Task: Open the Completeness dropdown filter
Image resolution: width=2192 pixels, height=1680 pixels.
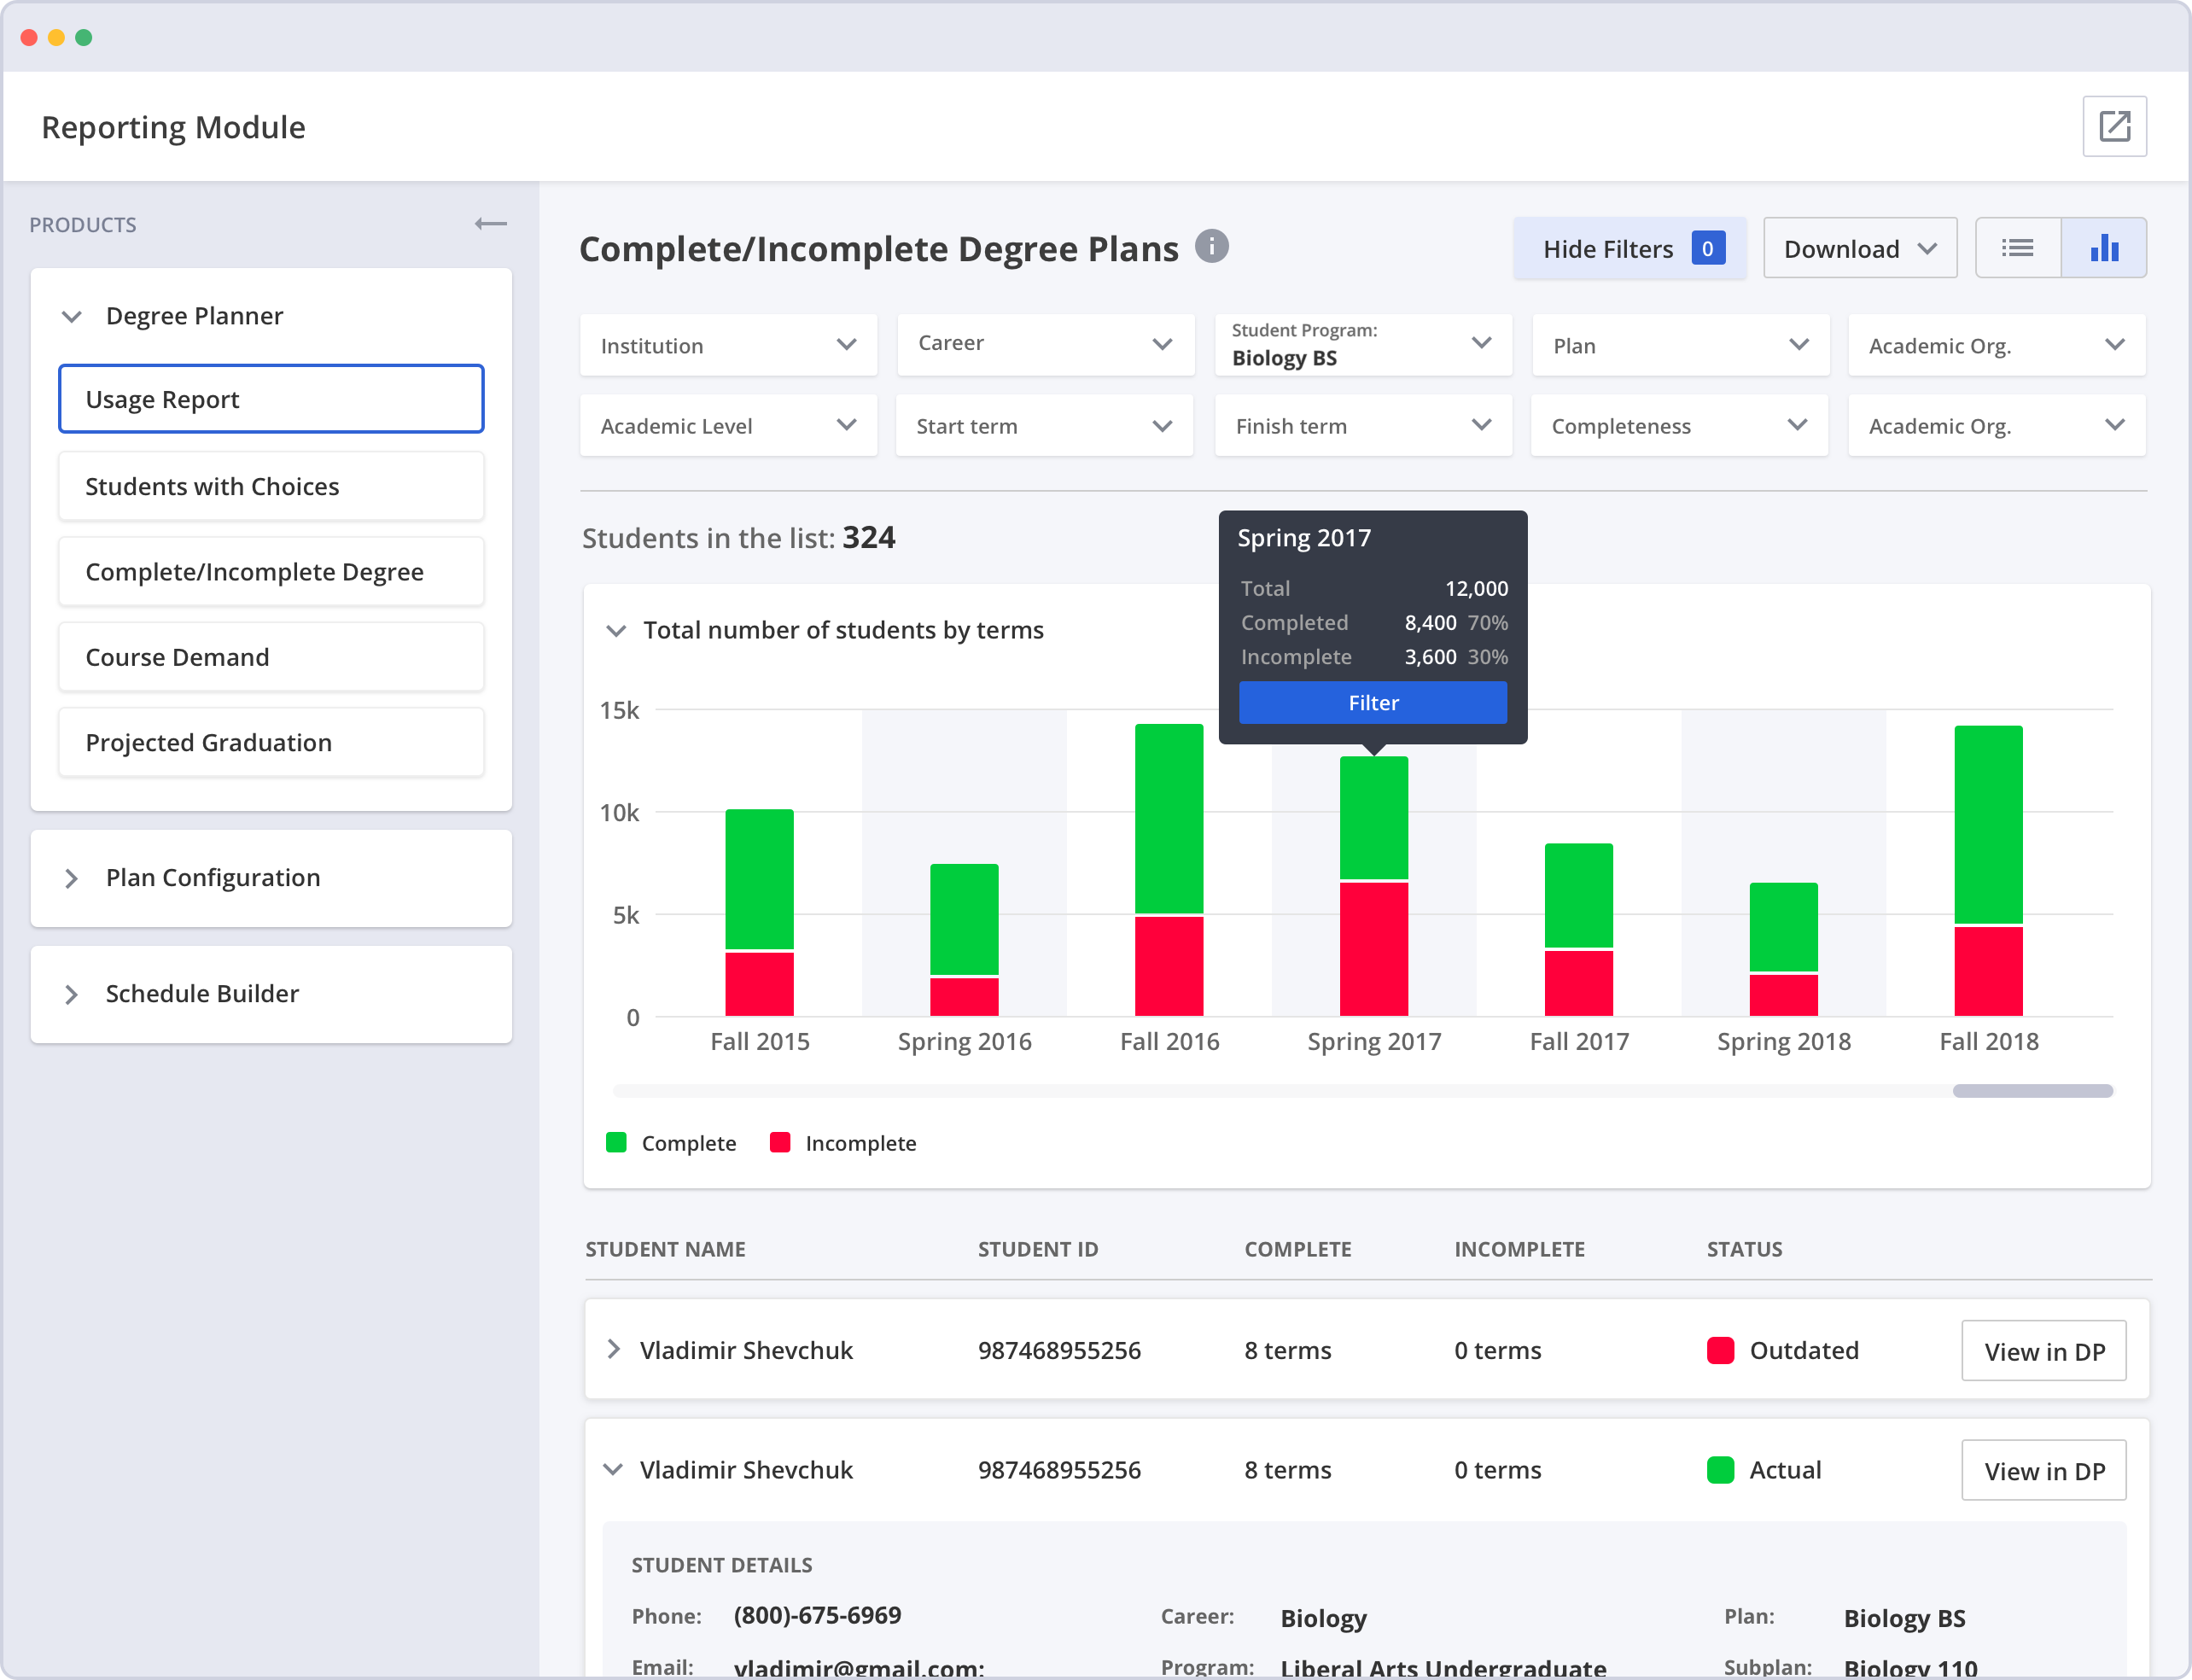Action: 1676,425
